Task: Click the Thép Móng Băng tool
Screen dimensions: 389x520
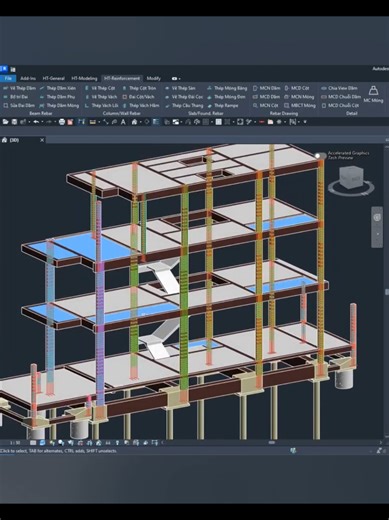Action: click(x=227, y=88)
